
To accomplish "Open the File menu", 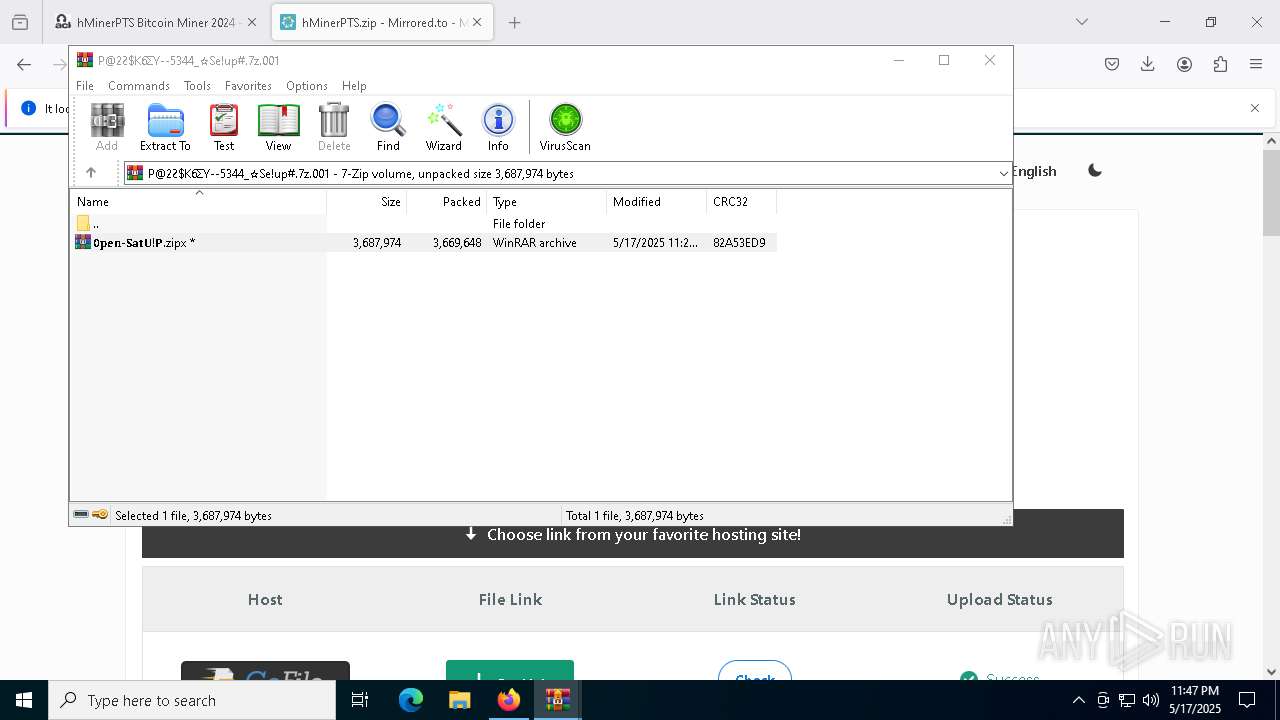I will (85, 86).
